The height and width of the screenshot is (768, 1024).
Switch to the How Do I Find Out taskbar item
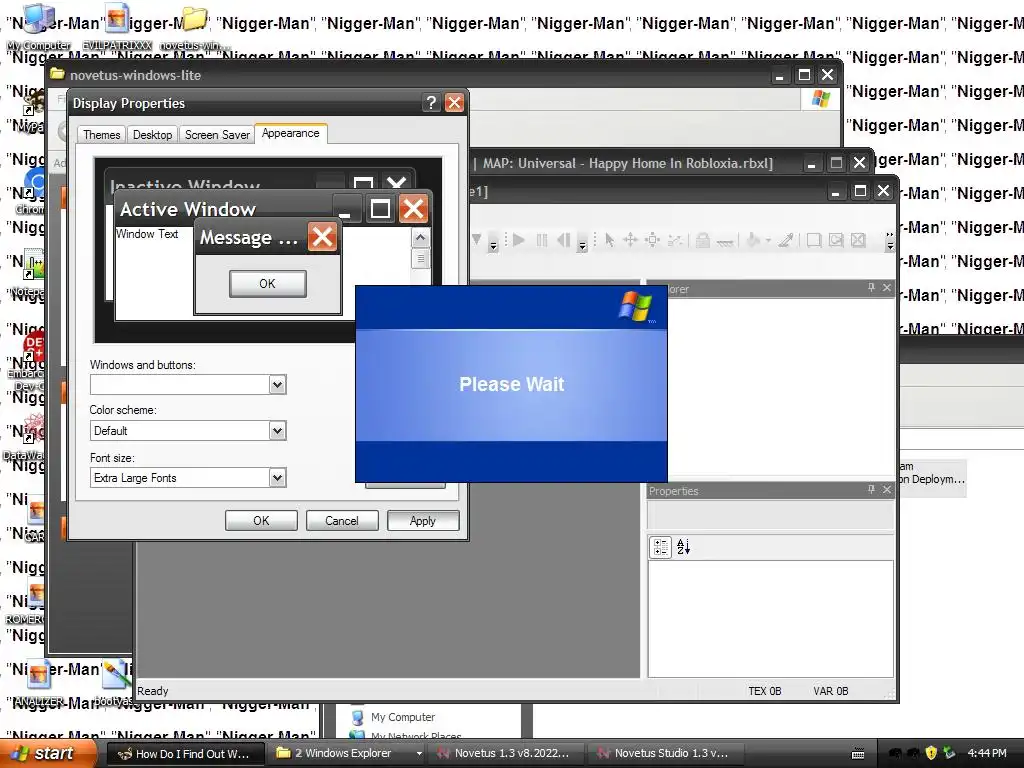click(185, 754)
